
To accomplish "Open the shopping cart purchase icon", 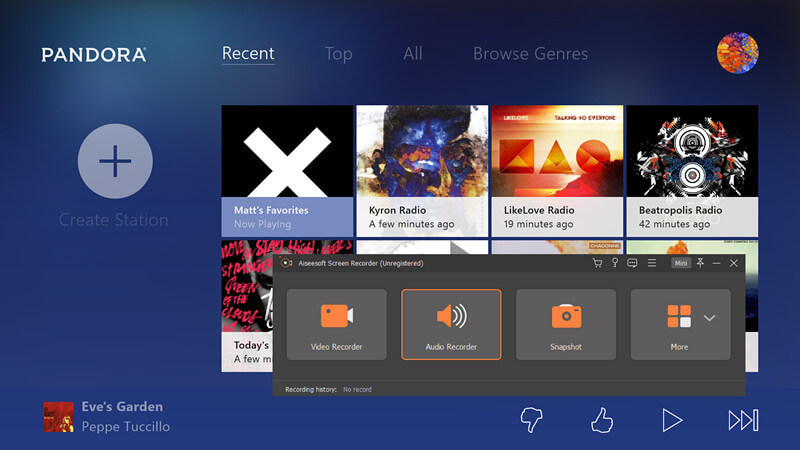I will tap(597, 263).
